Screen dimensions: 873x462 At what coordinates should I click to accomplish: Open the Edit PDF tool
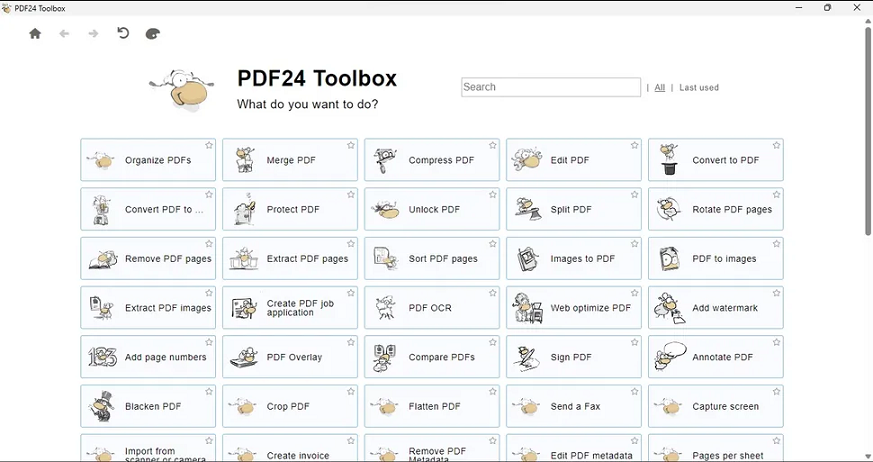click(574, 160)
